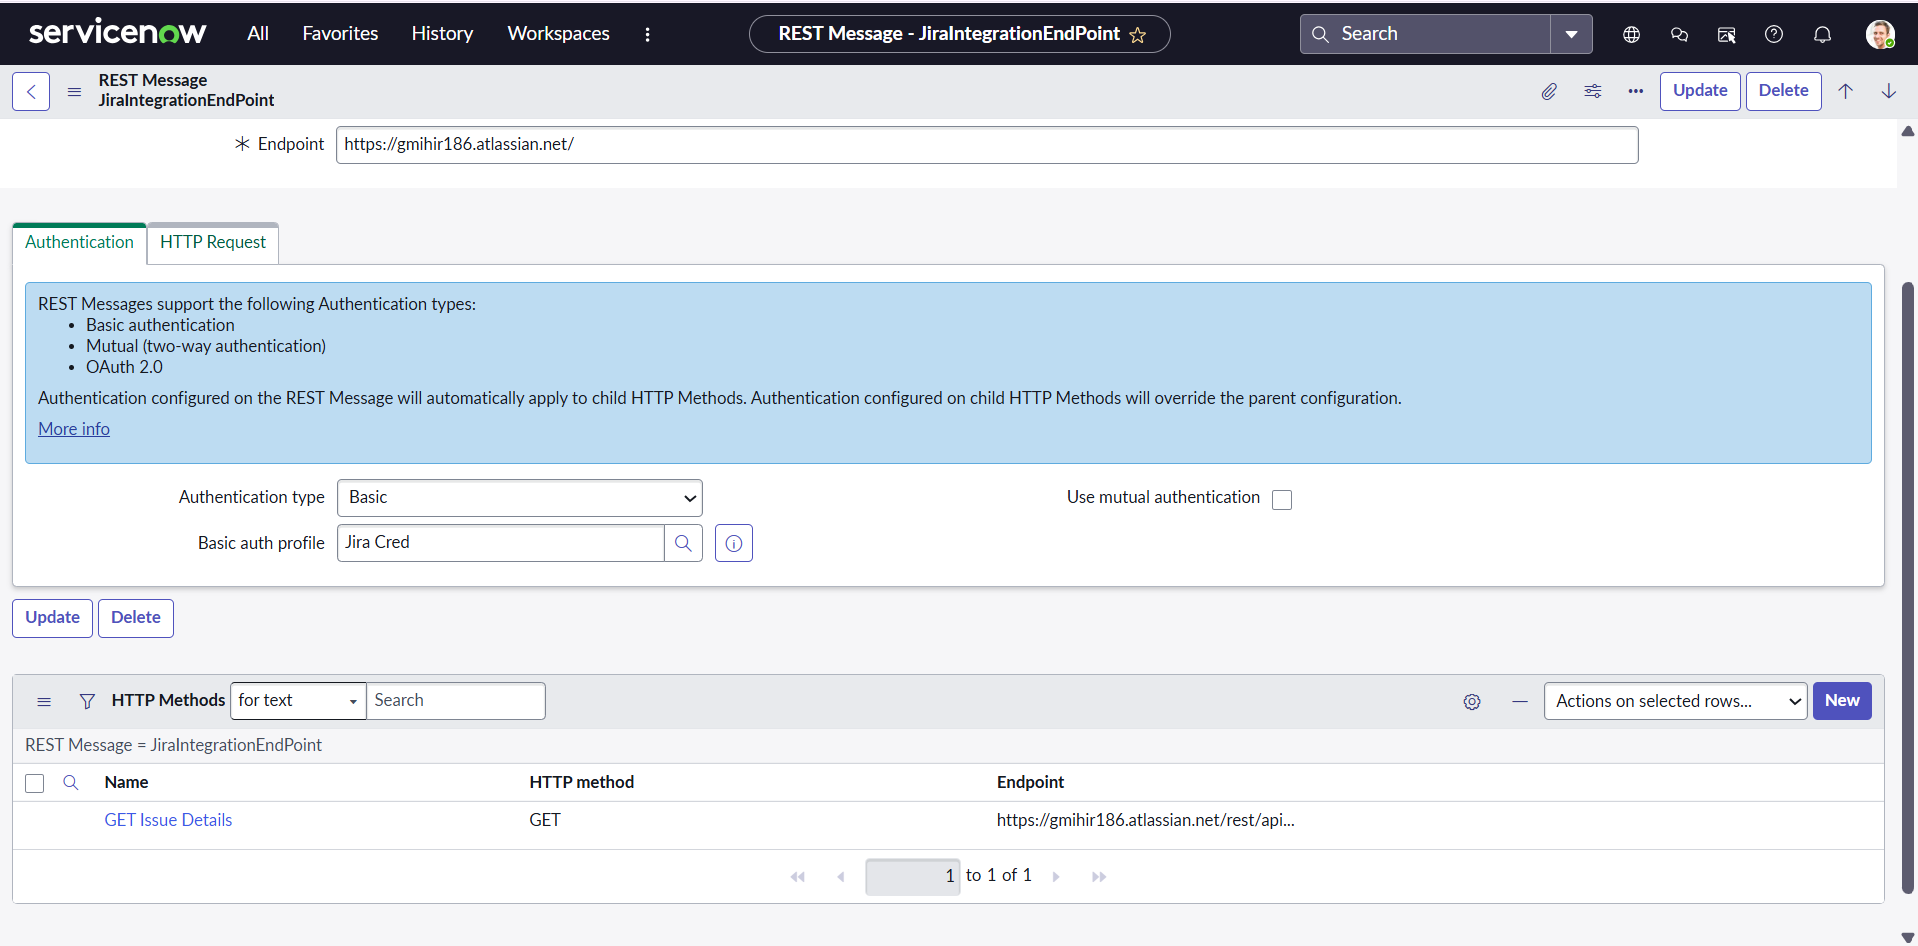Screen dimensions: 1918x946
Task: Expand the Authentication type dropdown
Action: [x=519, y=498]
